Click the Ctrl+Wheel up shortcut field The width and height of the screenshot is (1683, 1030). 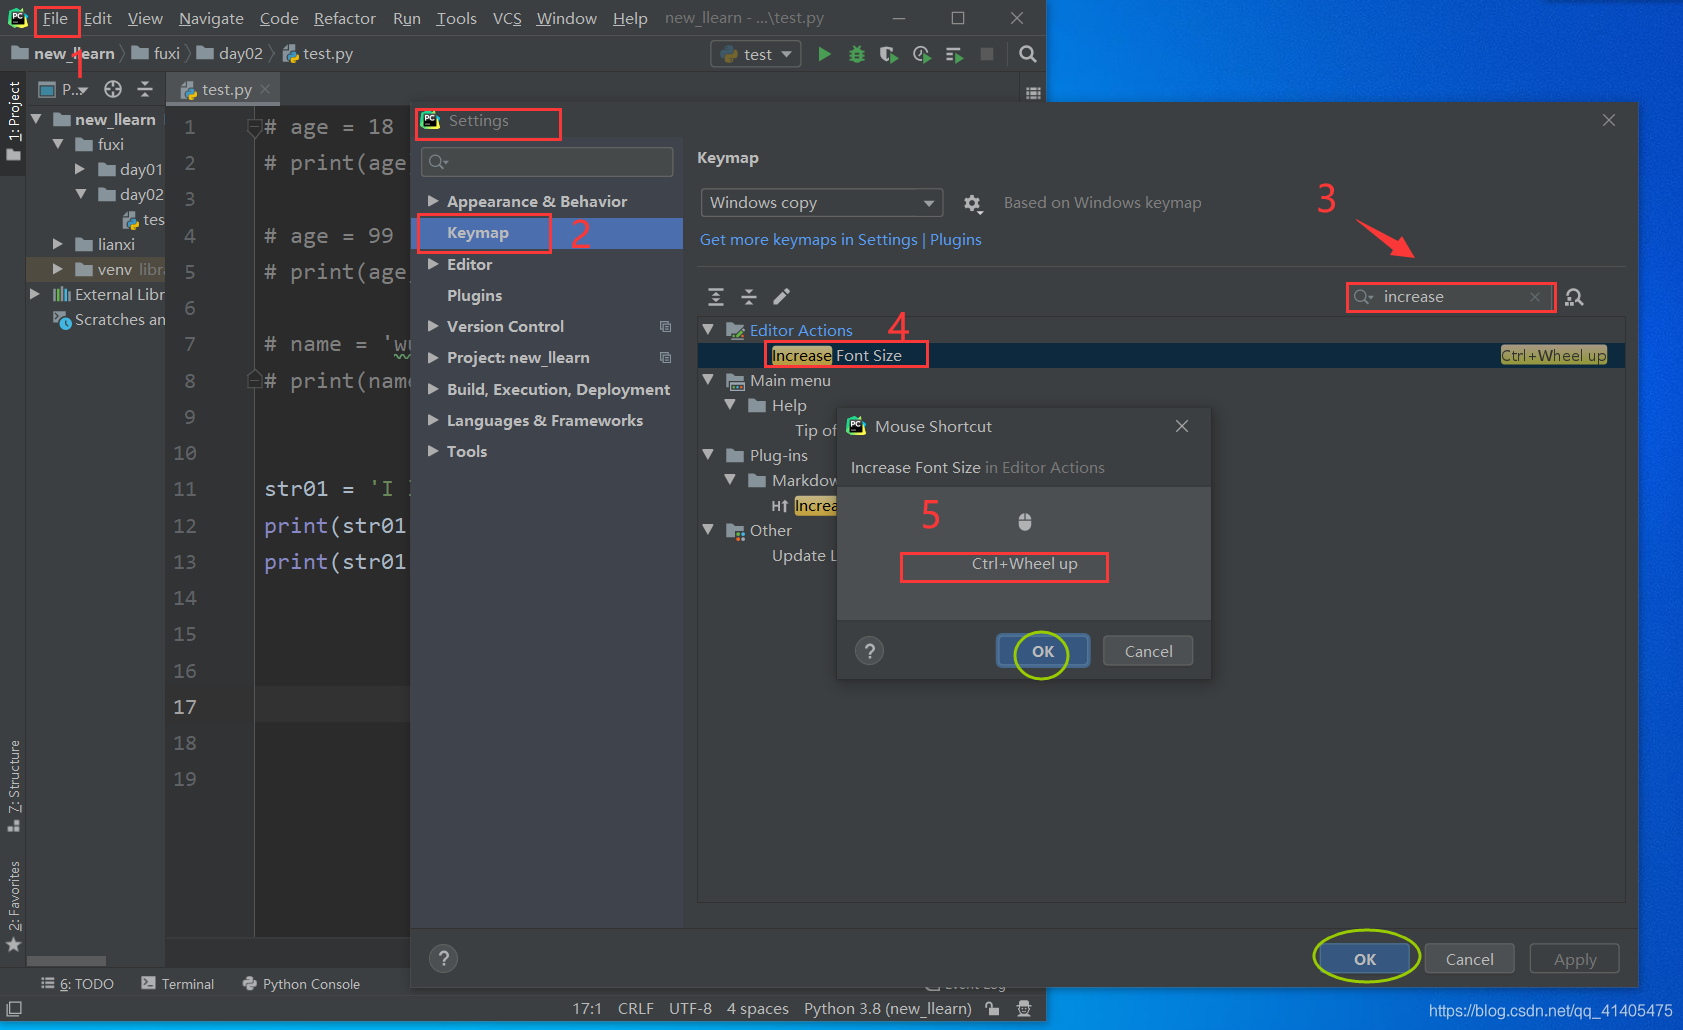(1024, 564)
